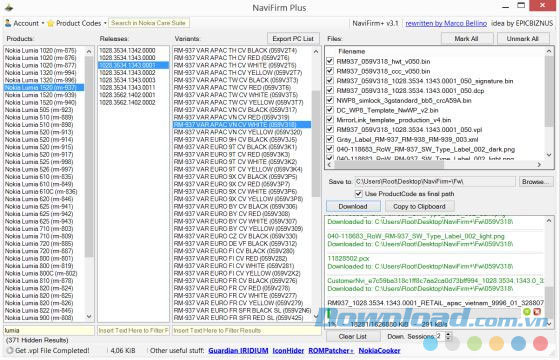Uncheck RM937_059V318_hwt_v050.bin file
Screen dimensions: 560x360
coord(330,61)
